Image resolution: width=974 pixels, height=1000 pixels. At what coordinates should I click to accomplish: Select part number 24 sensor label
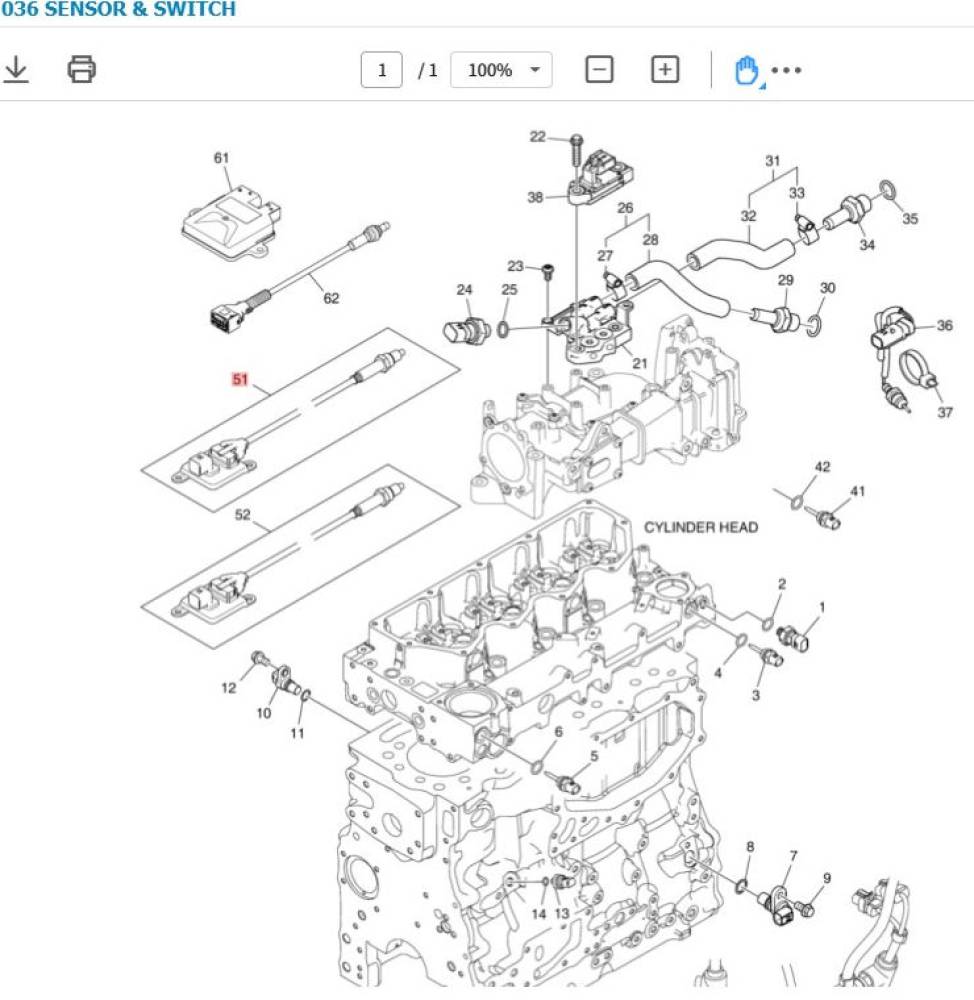(464, 290)
